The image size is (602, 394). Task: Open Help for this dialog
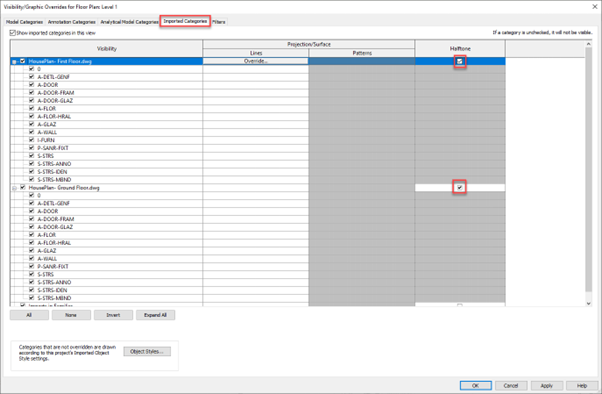click(x=582, y=386)
